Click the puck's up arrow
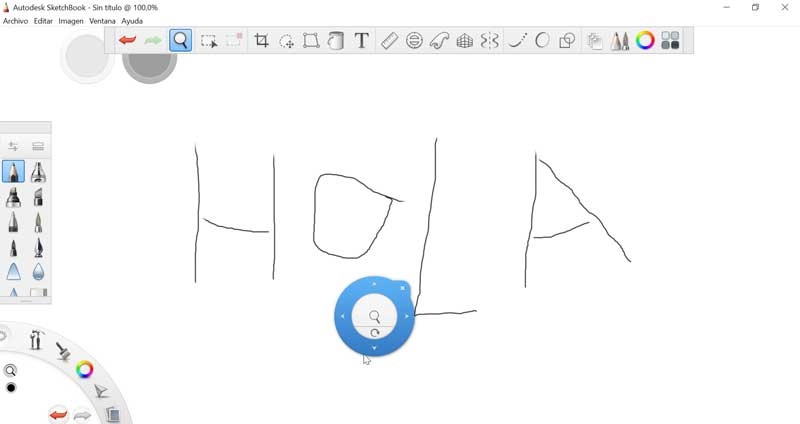Viewport: 800px width, 424px height. [374, 284]
